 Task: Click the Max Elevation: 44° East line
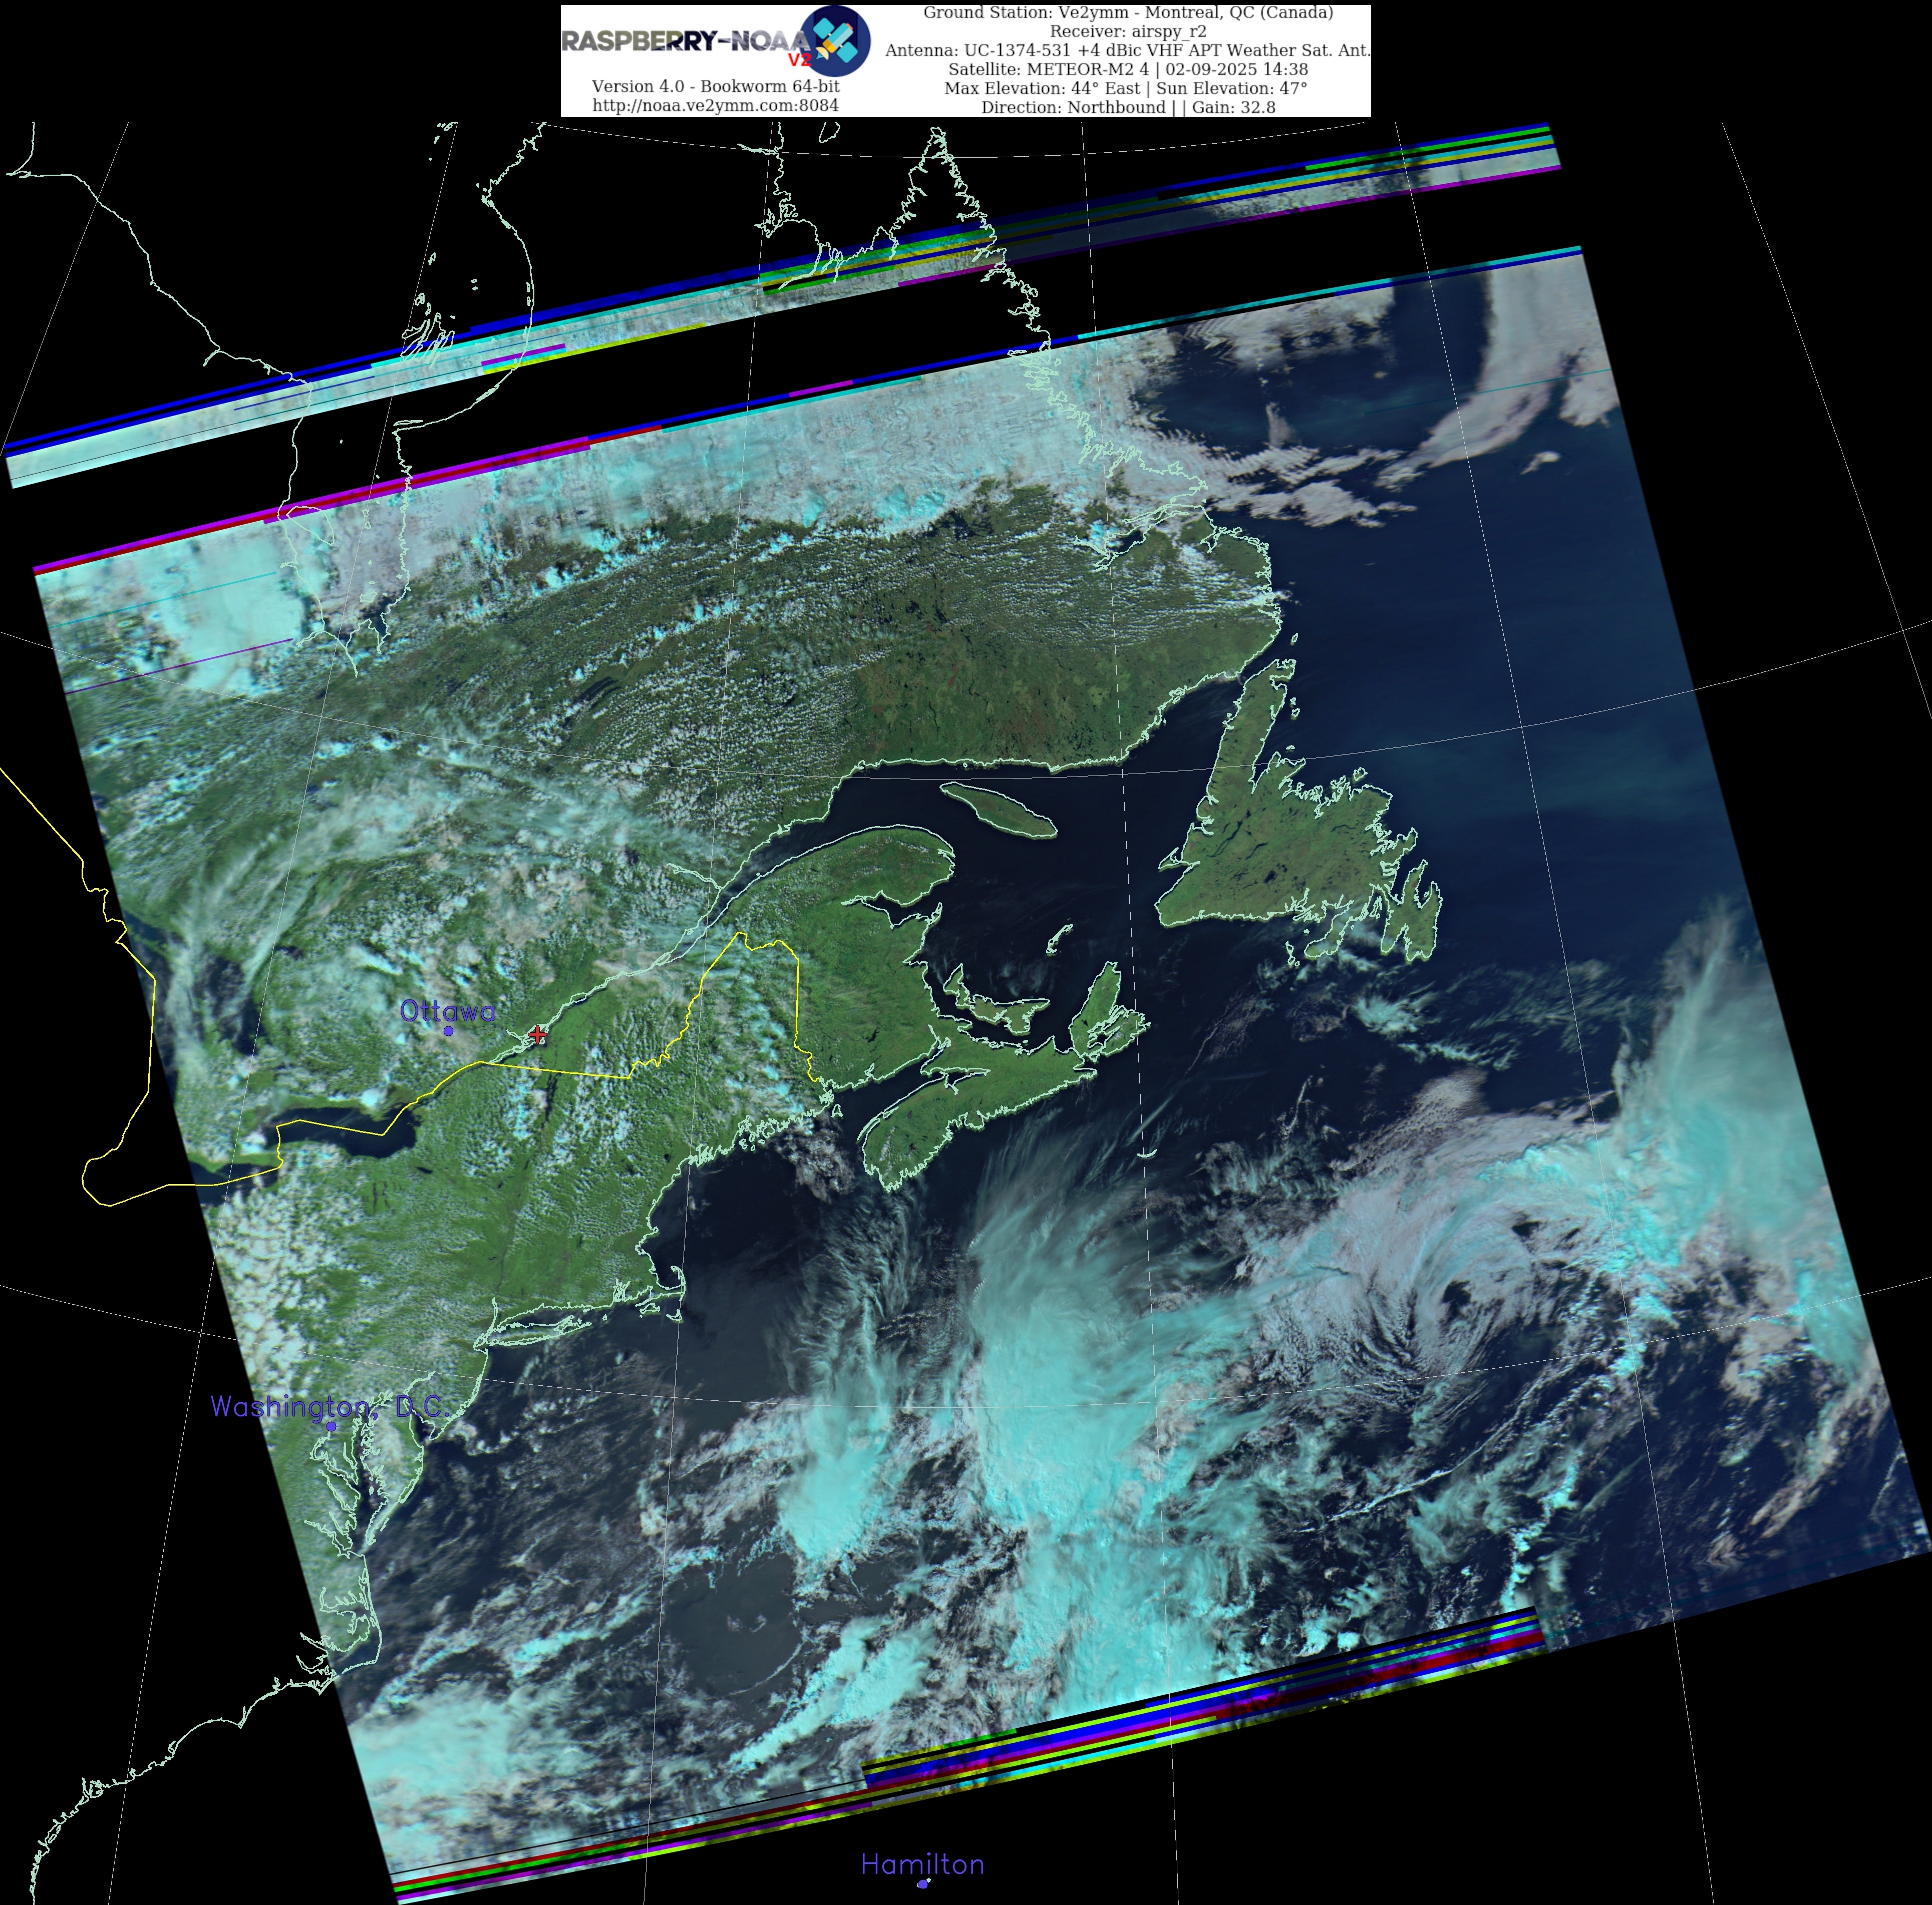1127,88
